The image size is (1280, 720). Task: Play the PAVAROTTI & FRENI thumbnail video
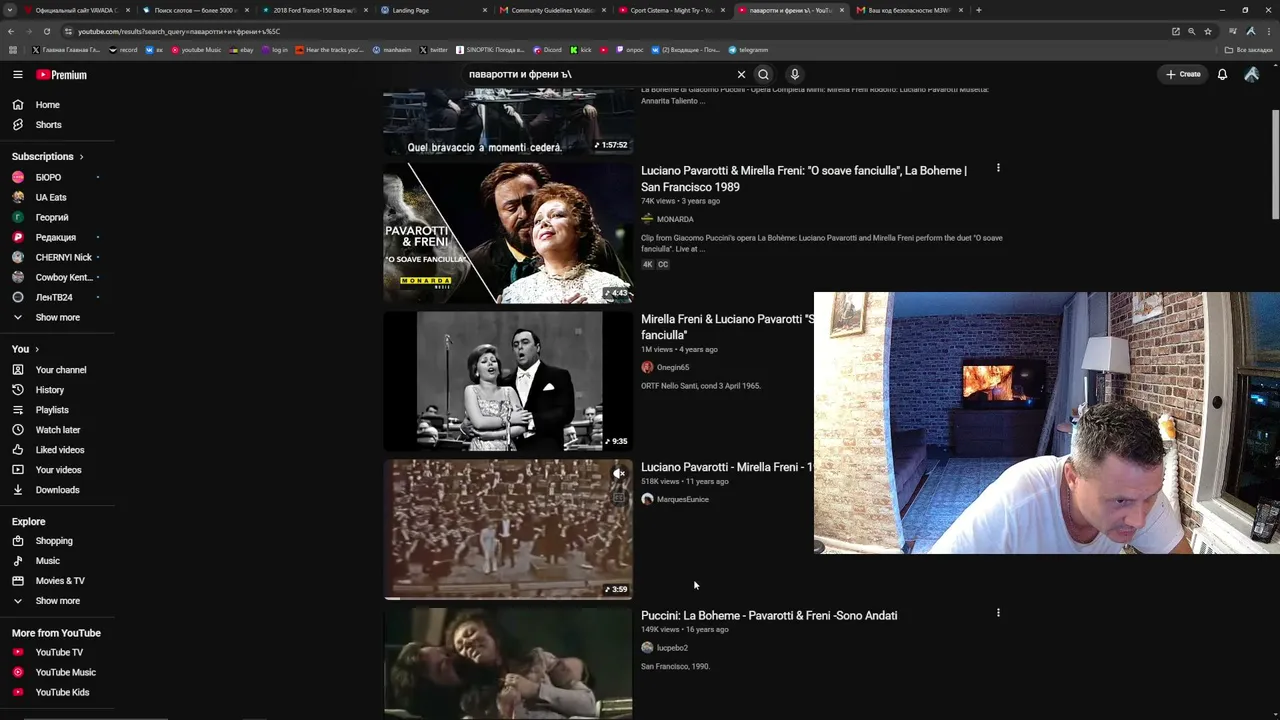coord(508,233)
